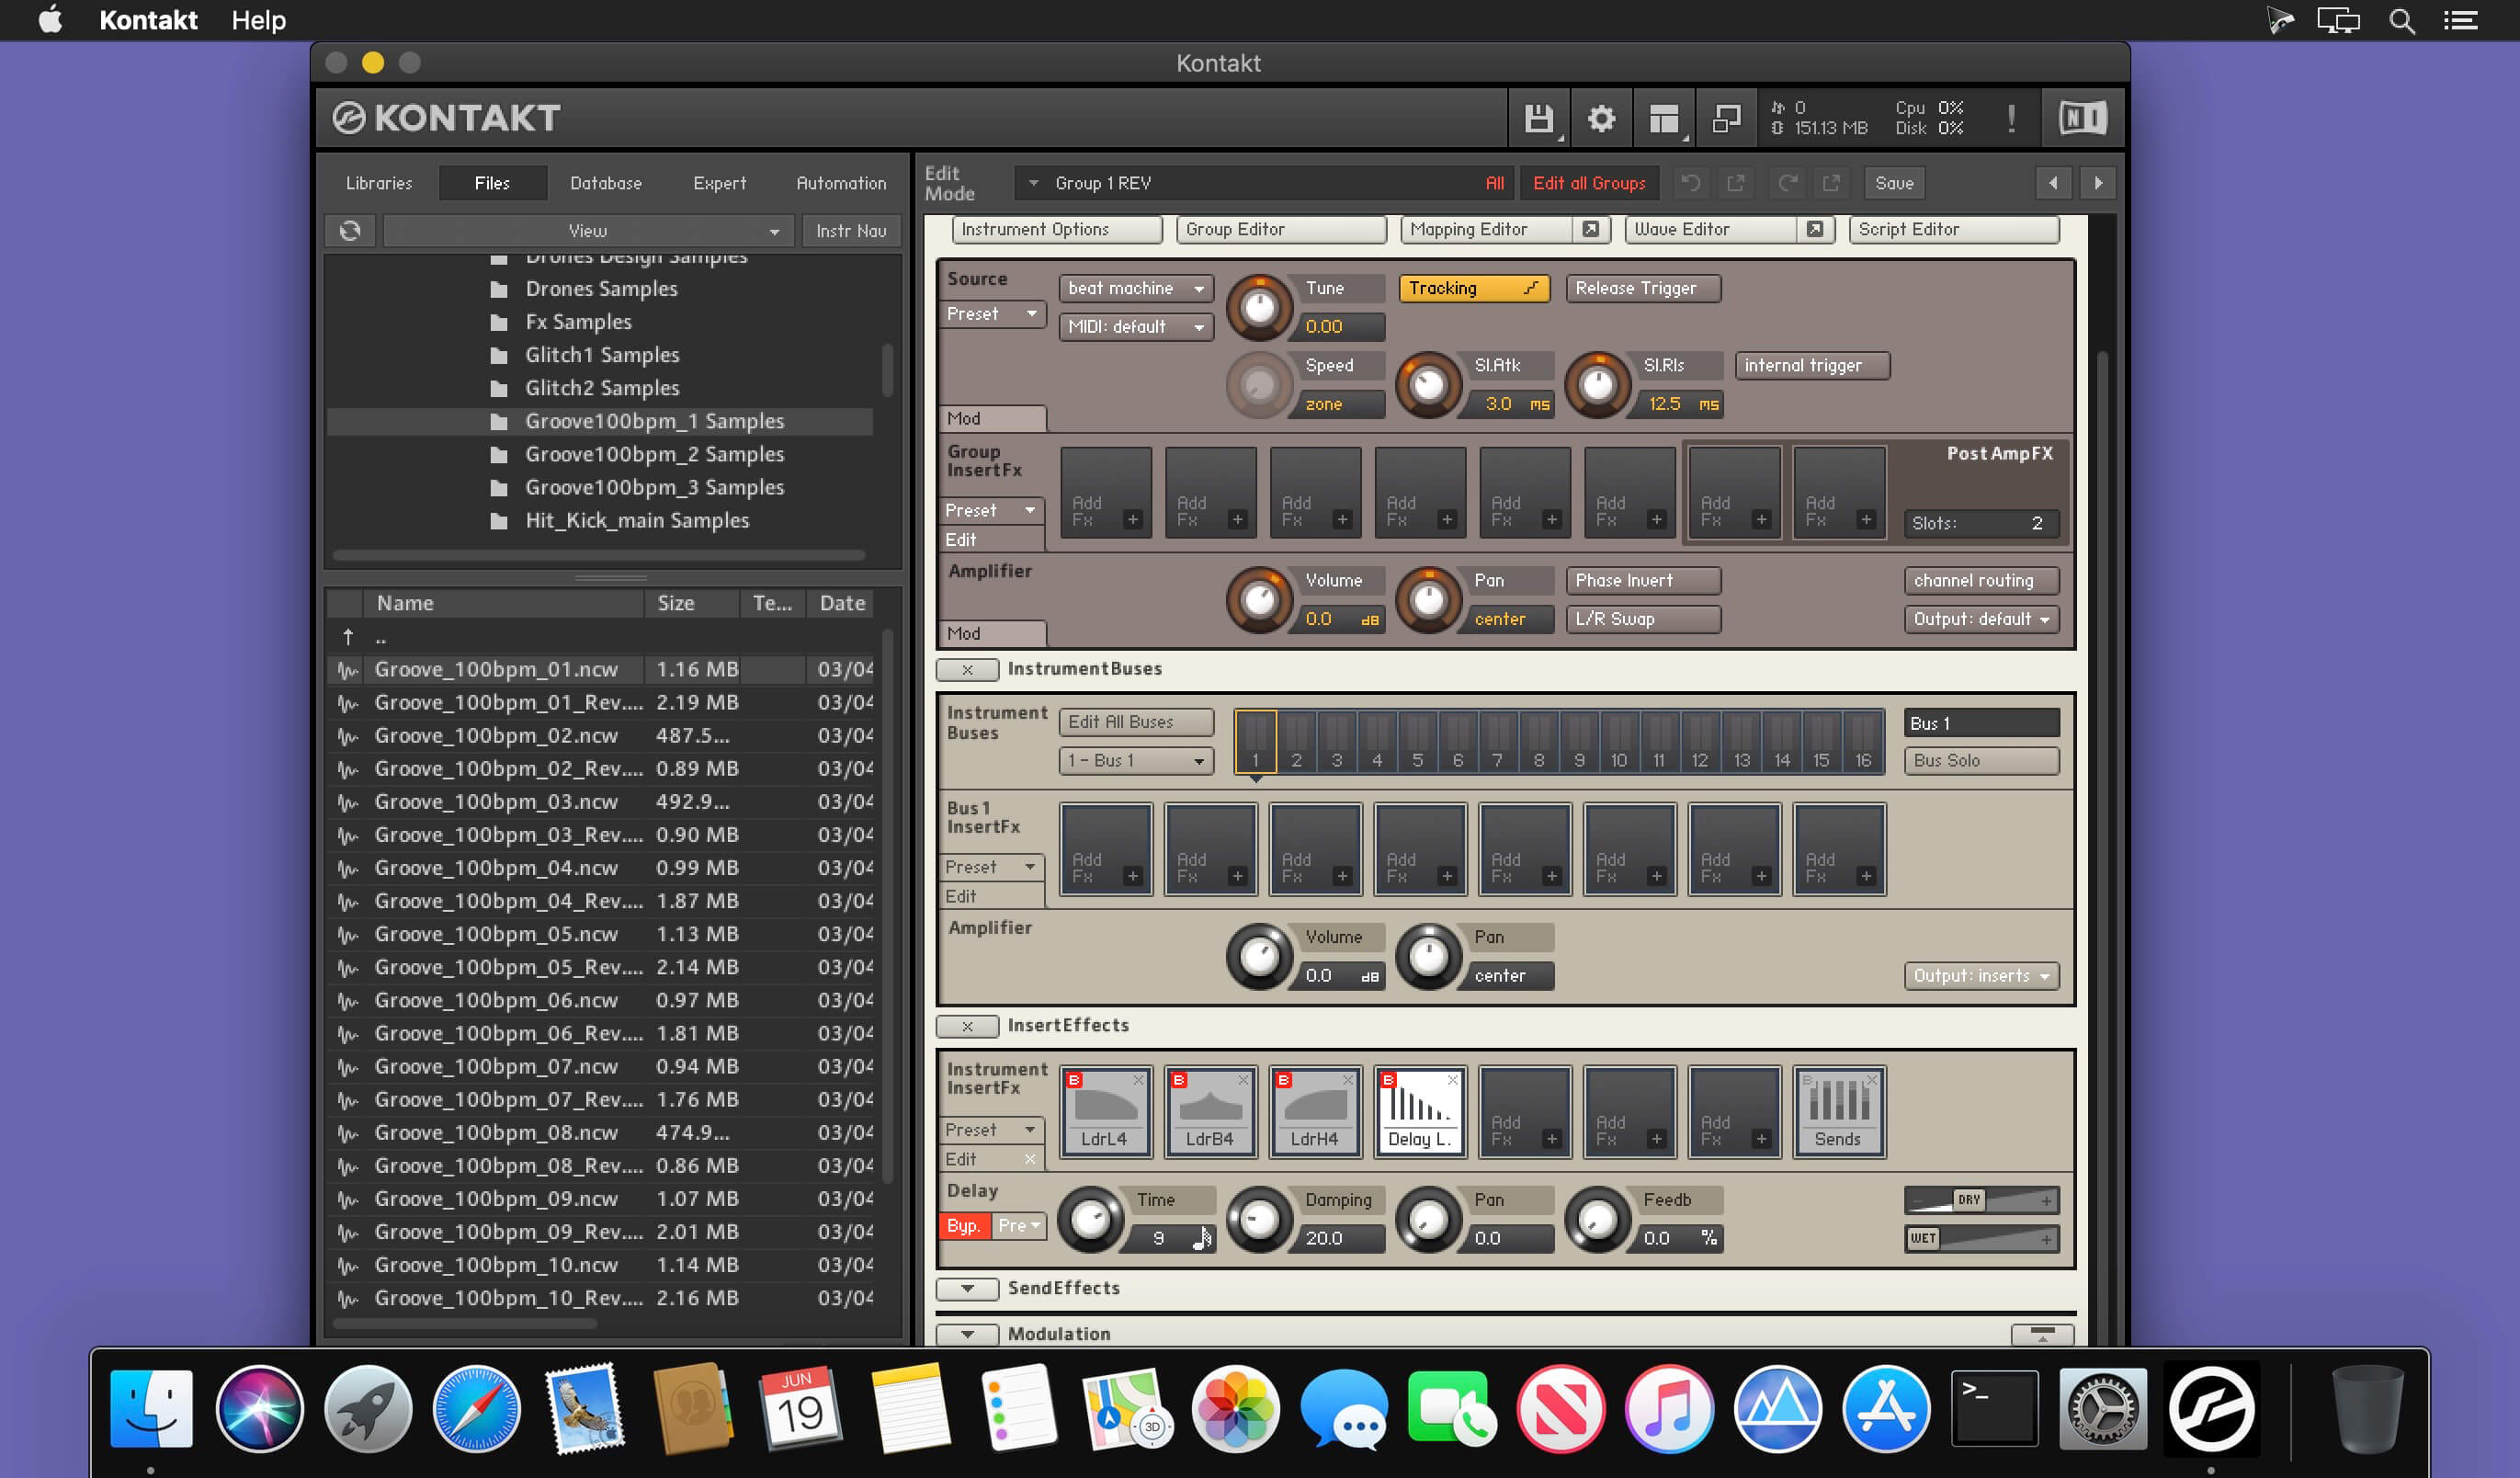Switch to the Expert tab
Viewport: 2520px width, 1478px height.
point(720,184)
